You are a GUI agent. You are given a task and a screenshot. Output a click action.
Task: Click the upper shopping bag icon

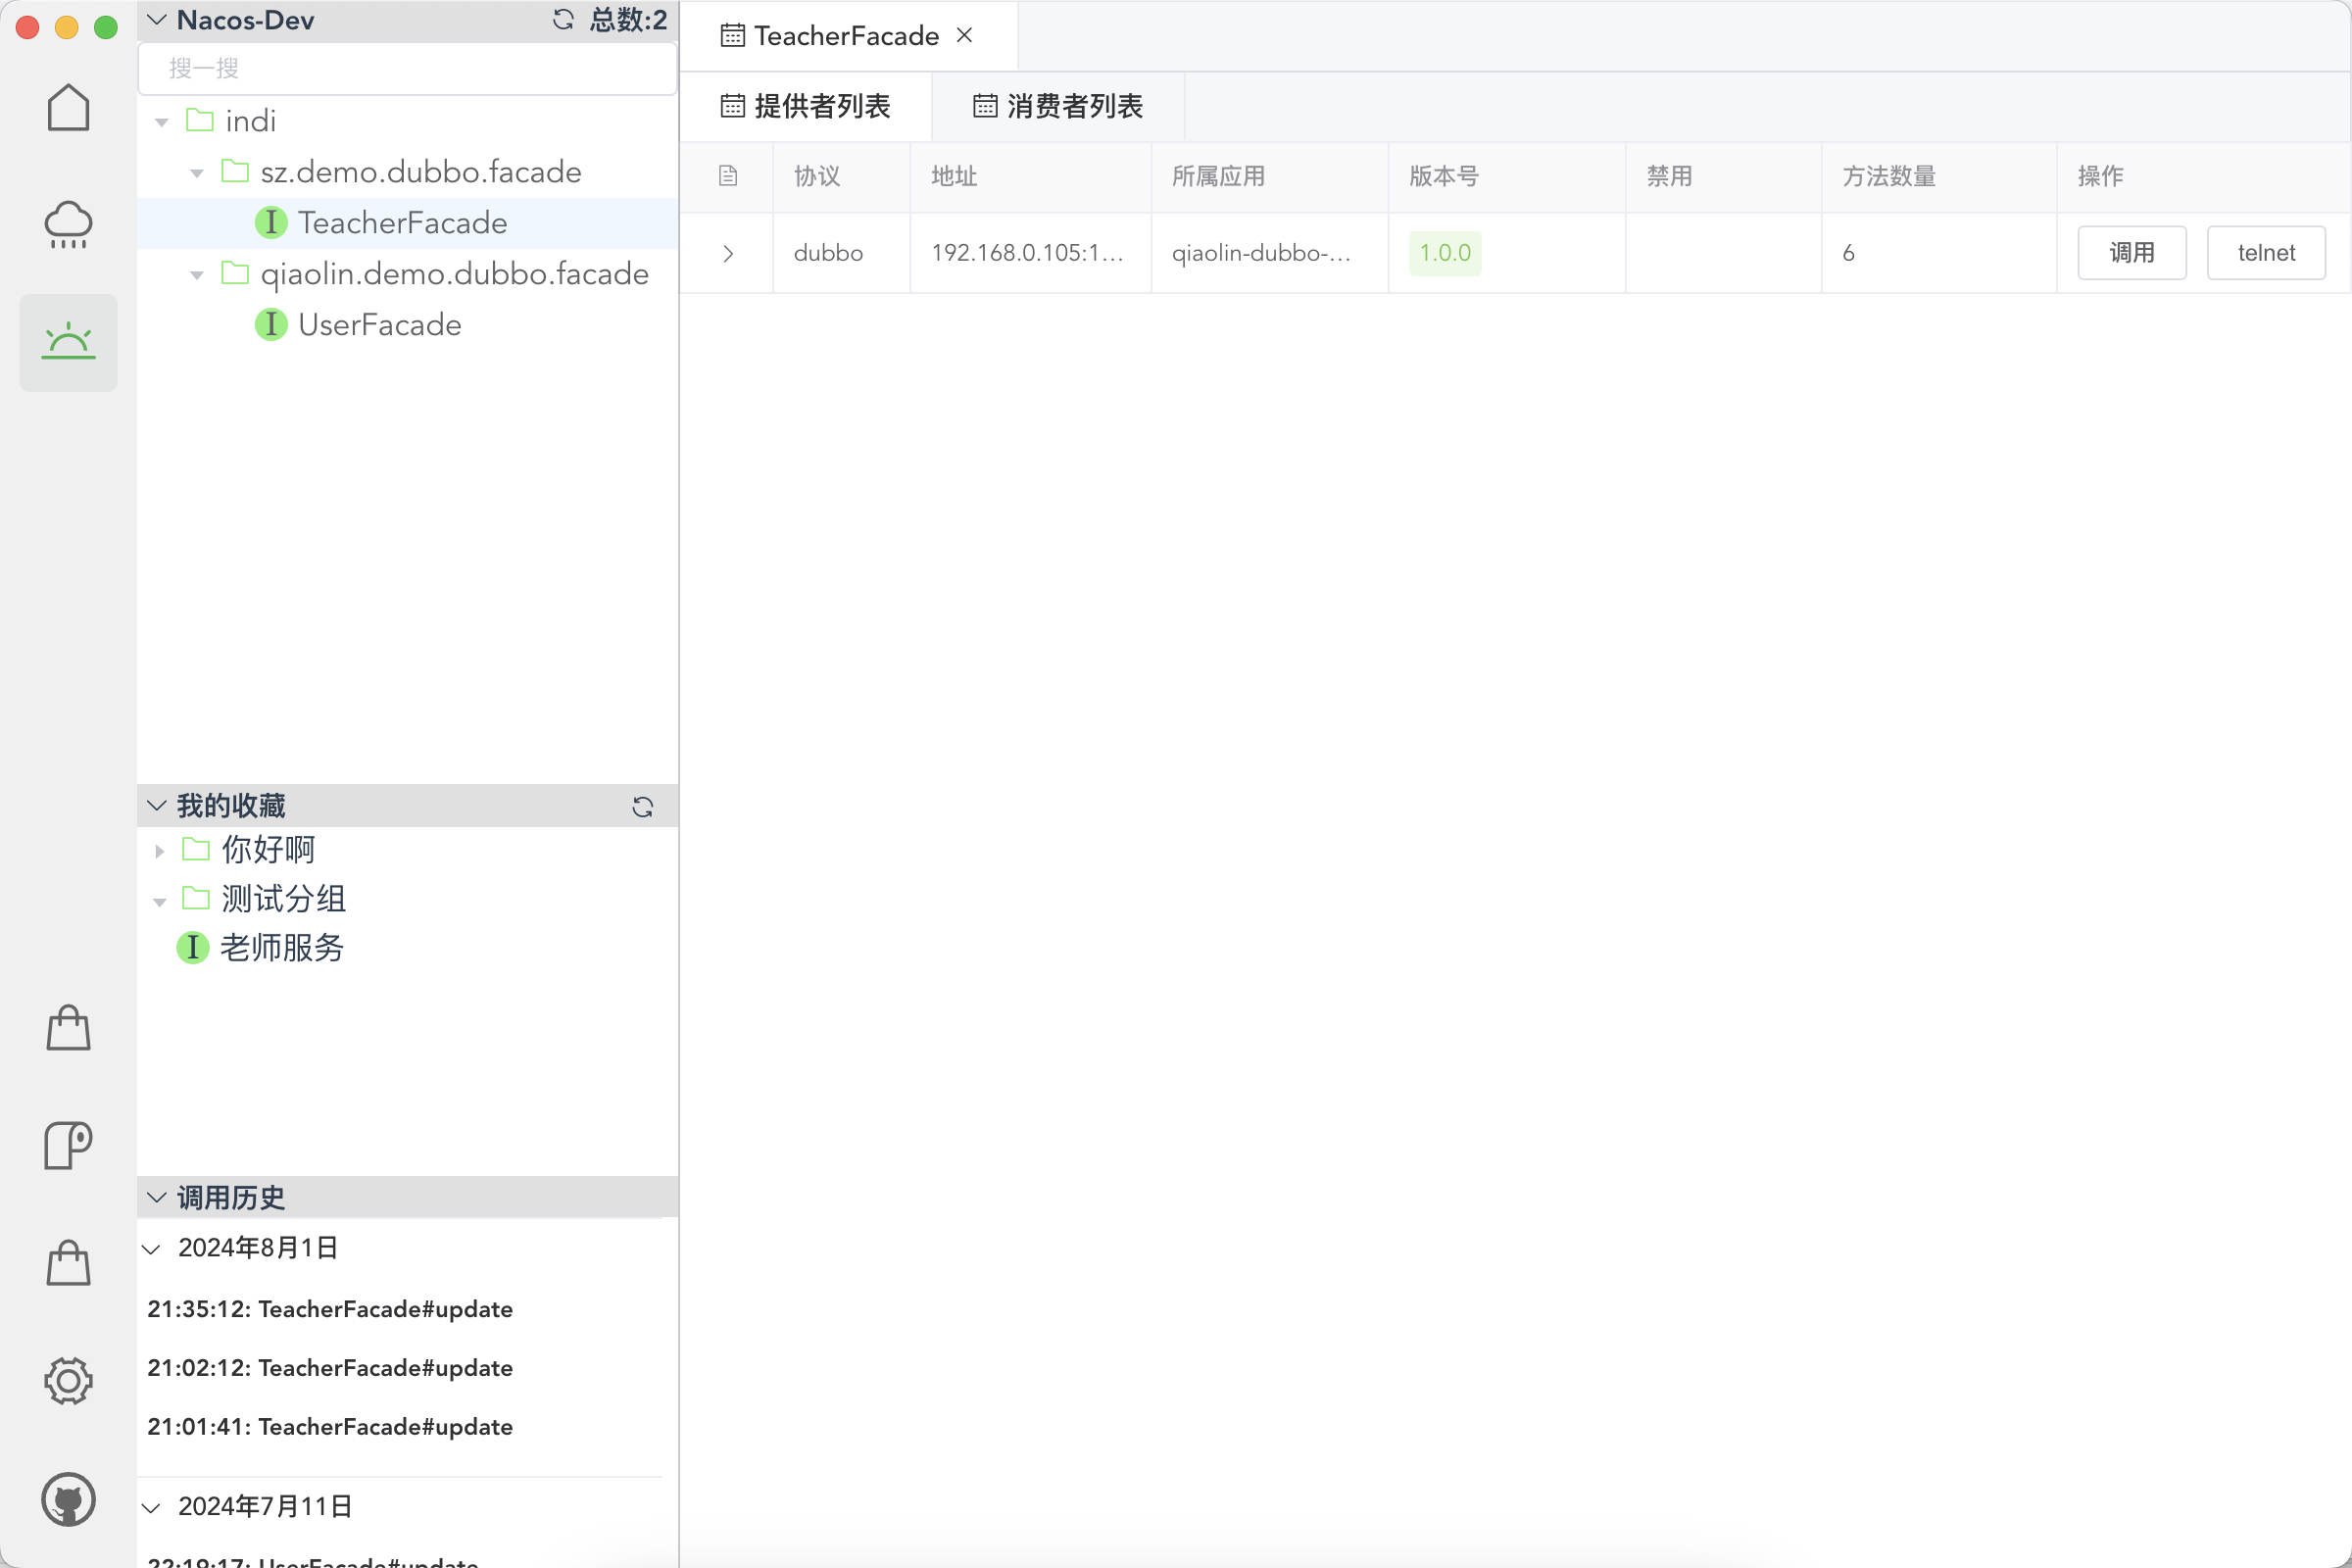tap(68, 1028)
